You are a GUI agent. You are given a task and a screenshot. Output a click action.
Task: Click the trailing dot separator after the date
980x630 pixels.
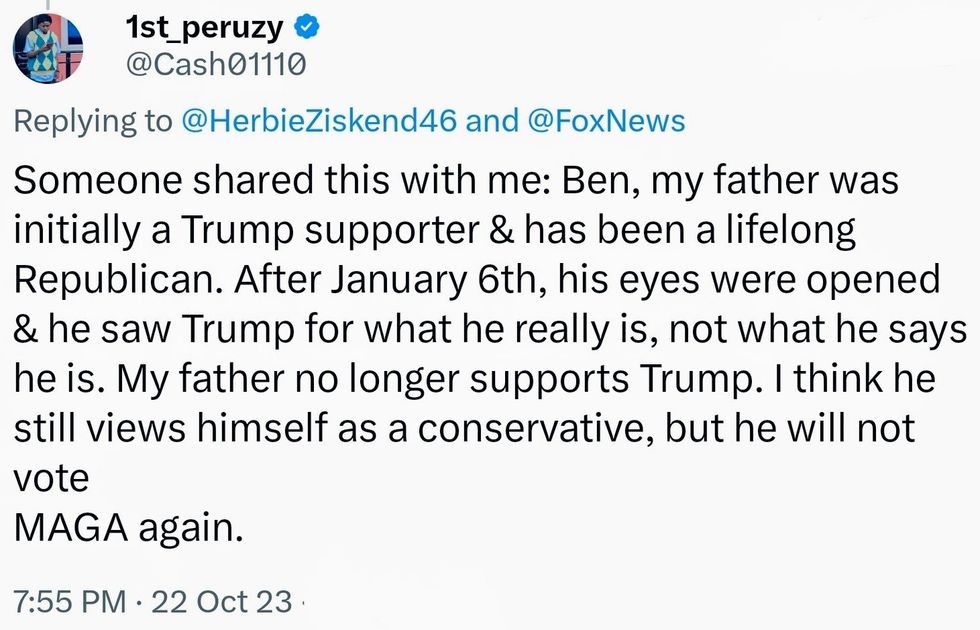point(303,603)
